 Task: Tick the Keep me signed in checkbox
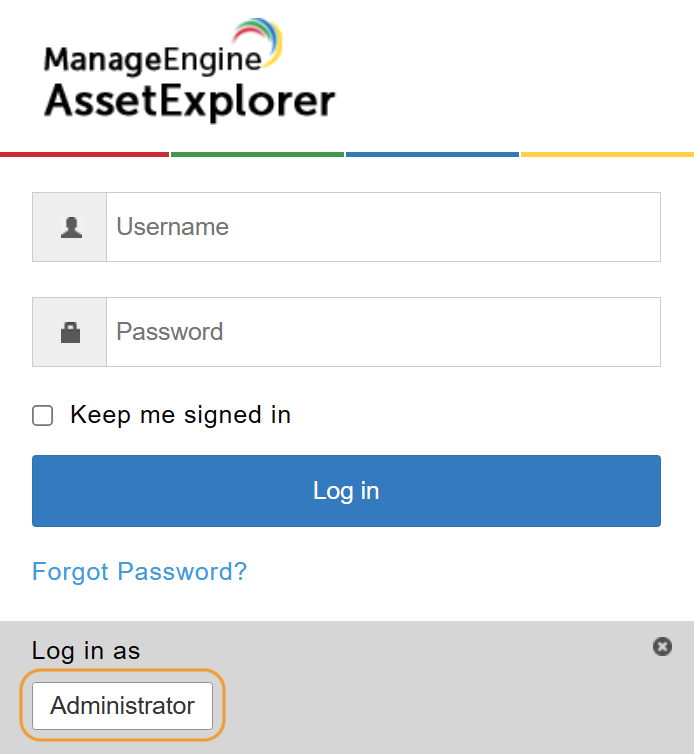(43, 416)
